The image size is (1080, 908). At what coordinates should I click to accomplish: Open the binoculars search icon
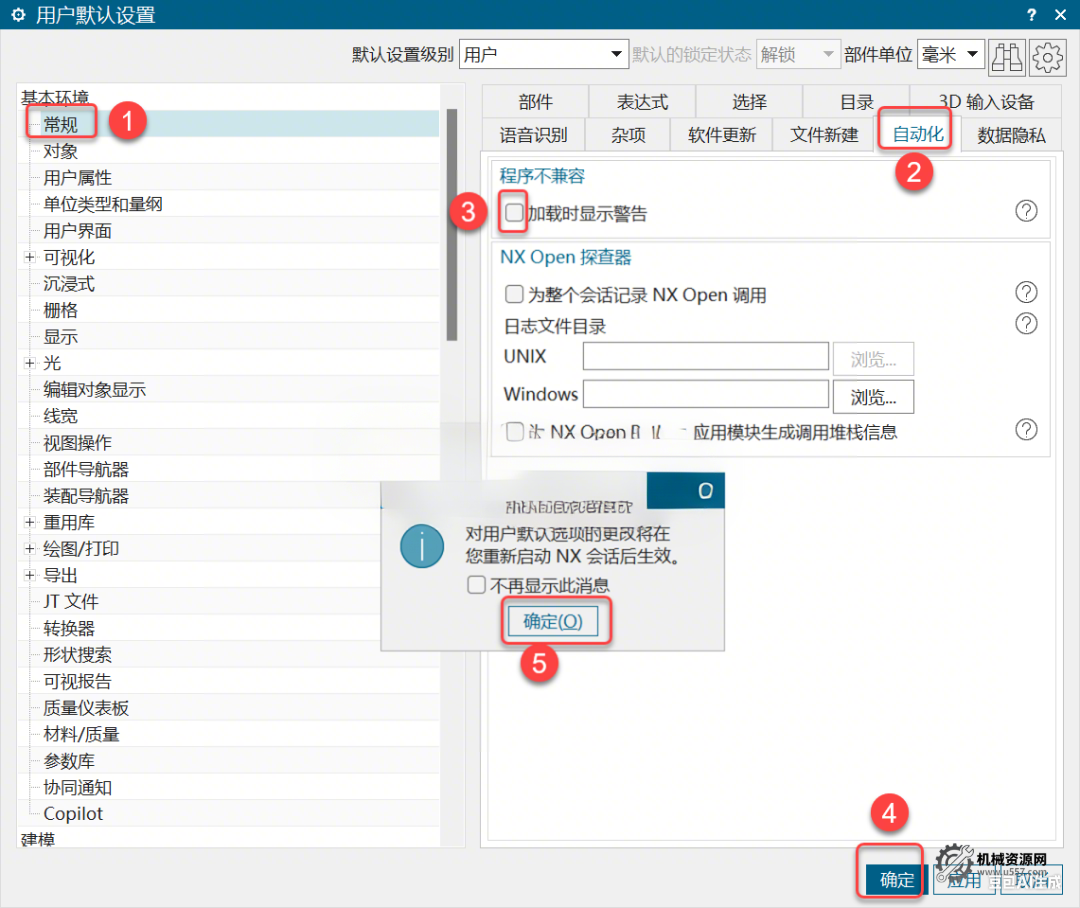pos(1007,57)
